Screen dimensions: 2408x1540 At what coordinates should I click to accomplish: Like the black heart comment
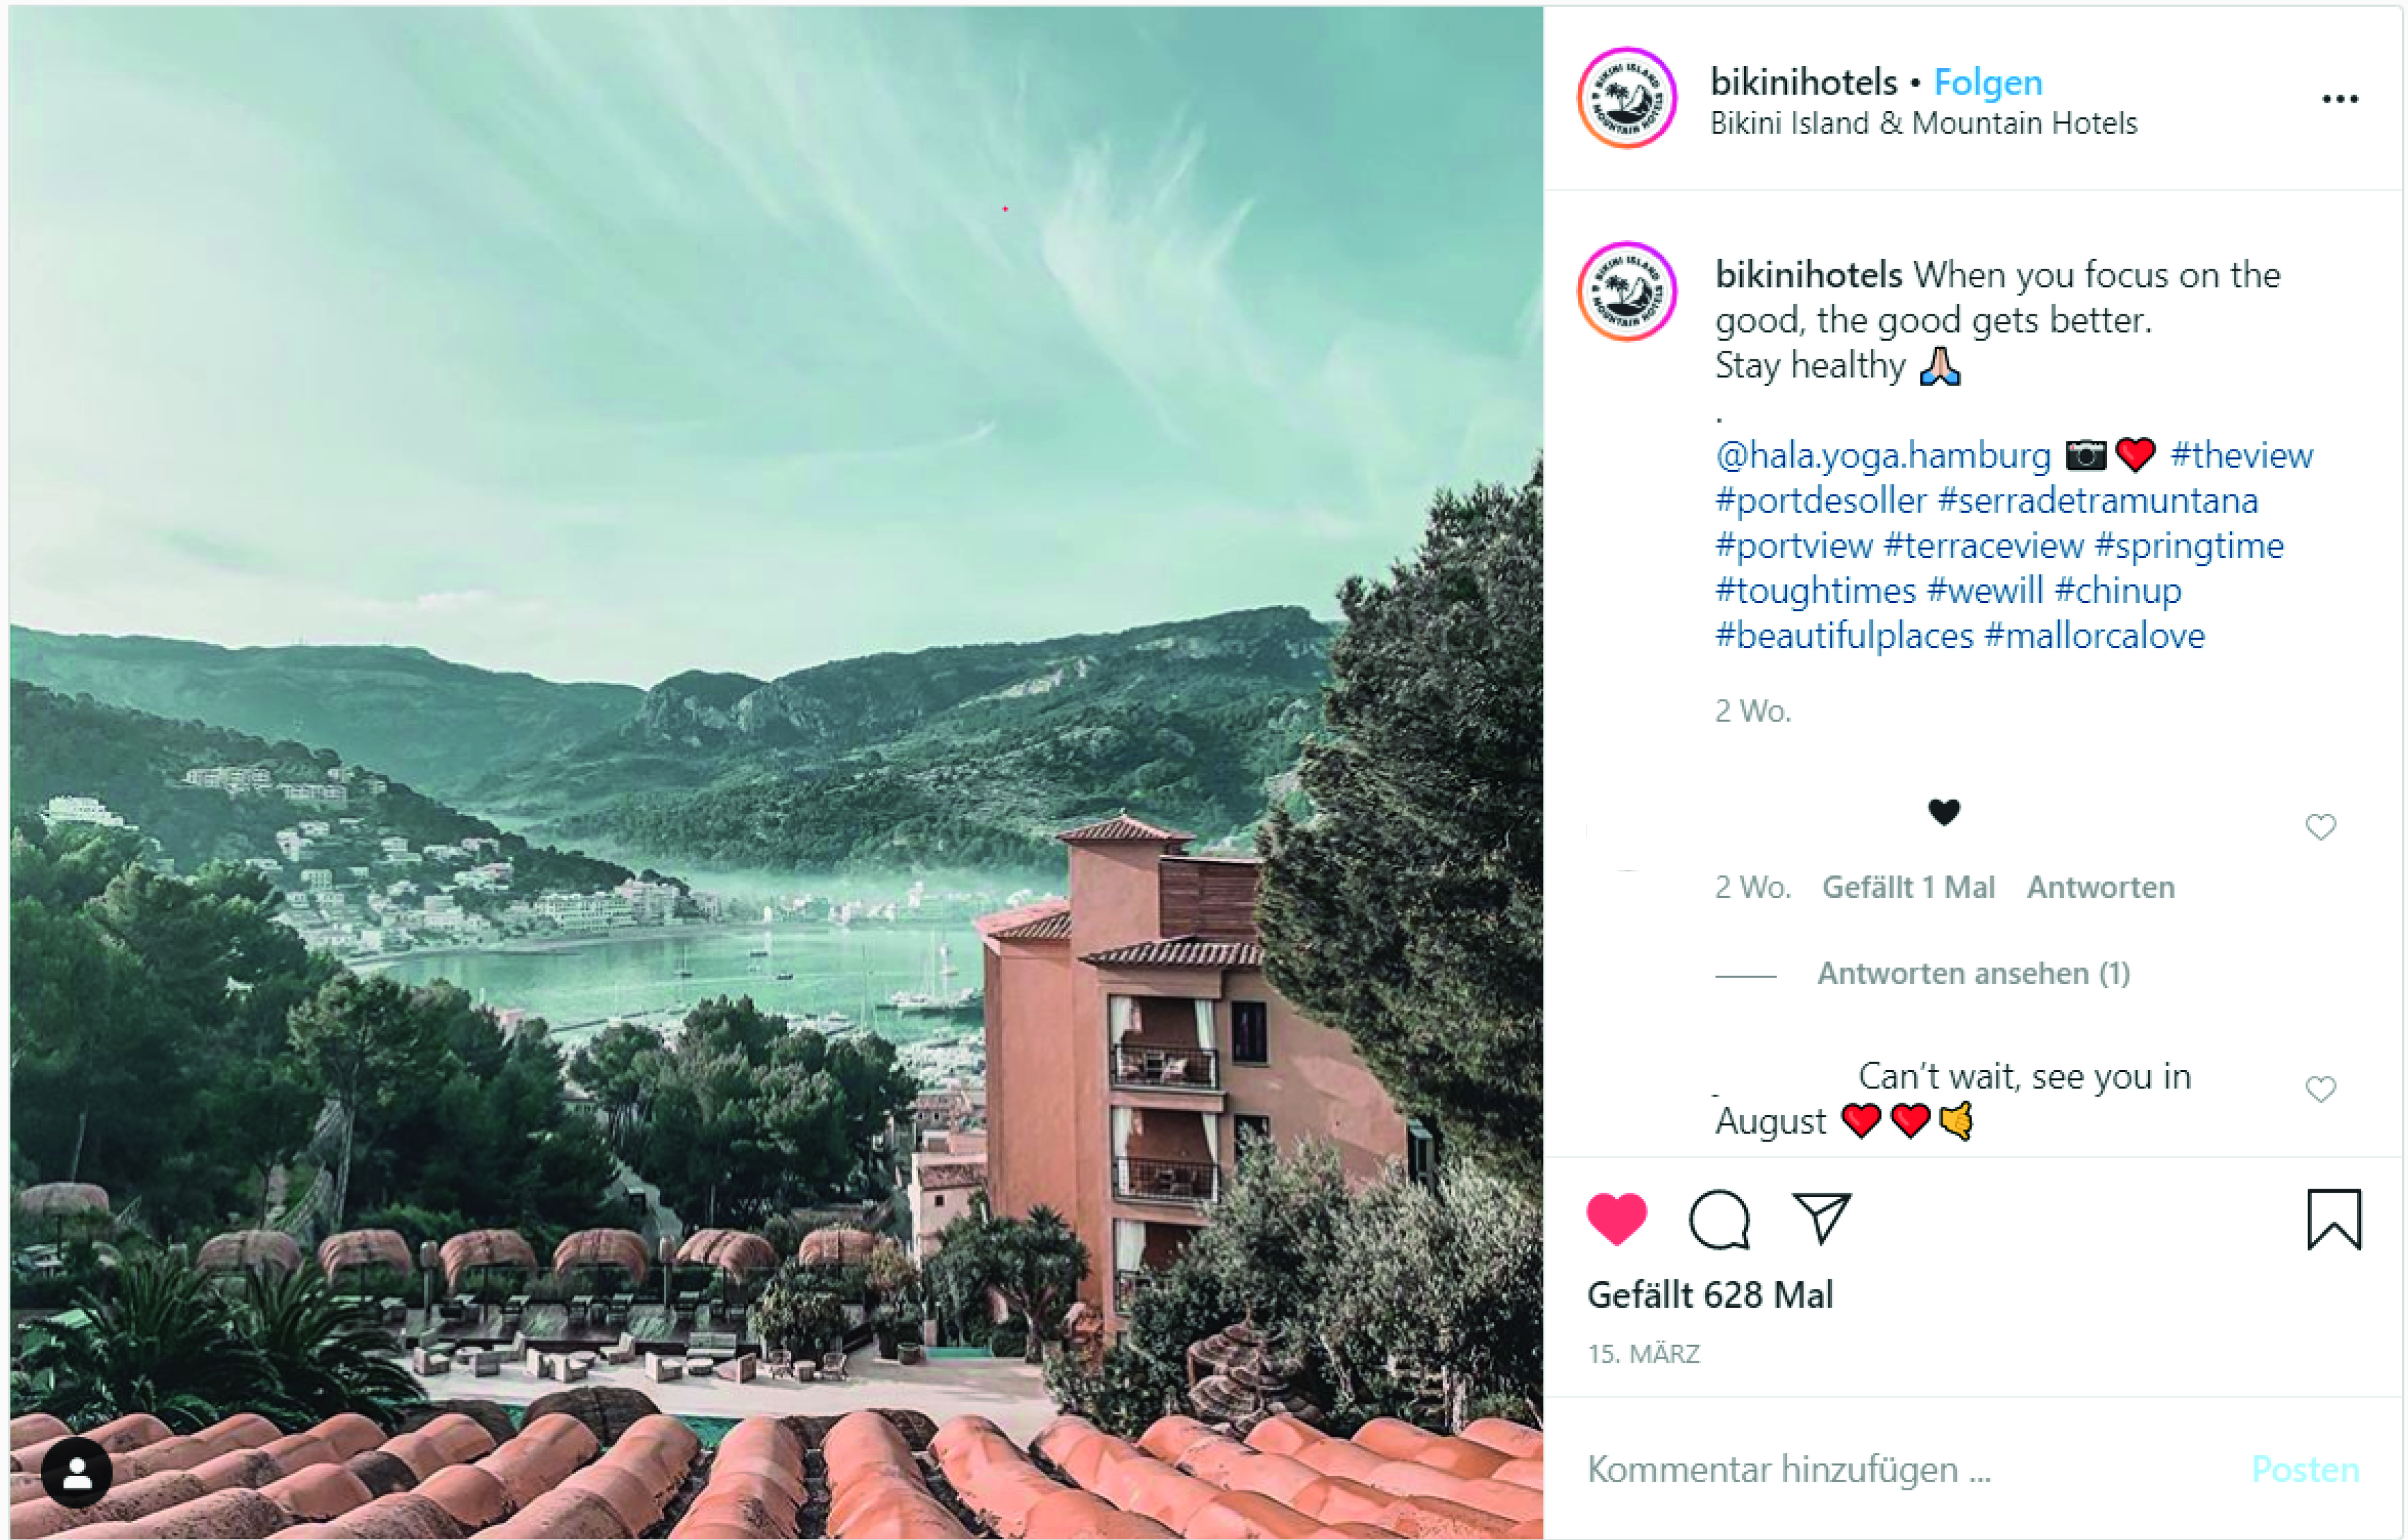[x=2320, y=827]
